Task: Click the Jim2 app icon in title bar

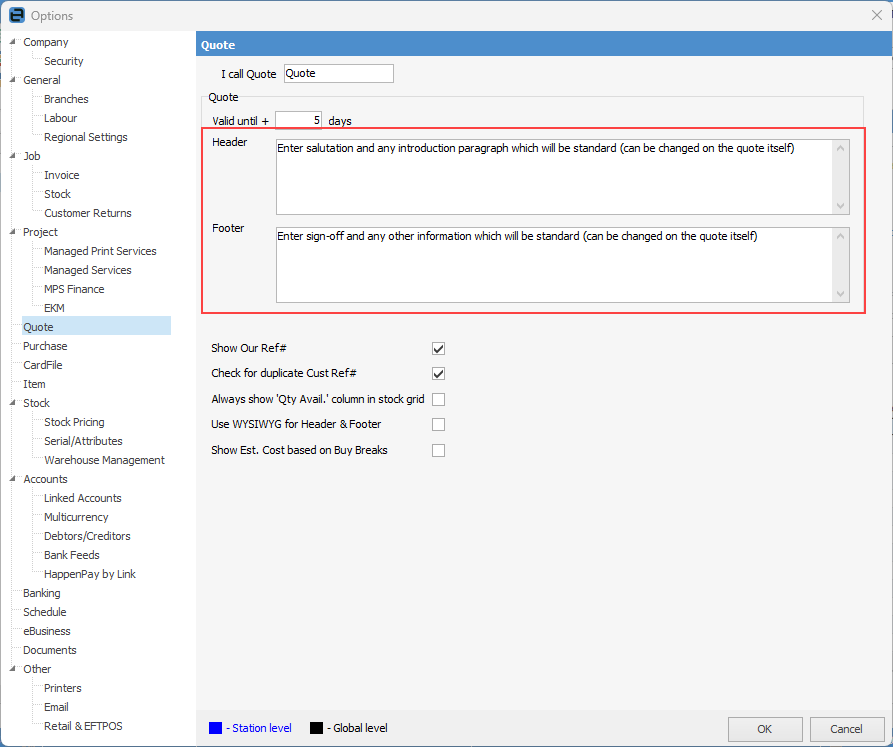Action: [17, 15]
